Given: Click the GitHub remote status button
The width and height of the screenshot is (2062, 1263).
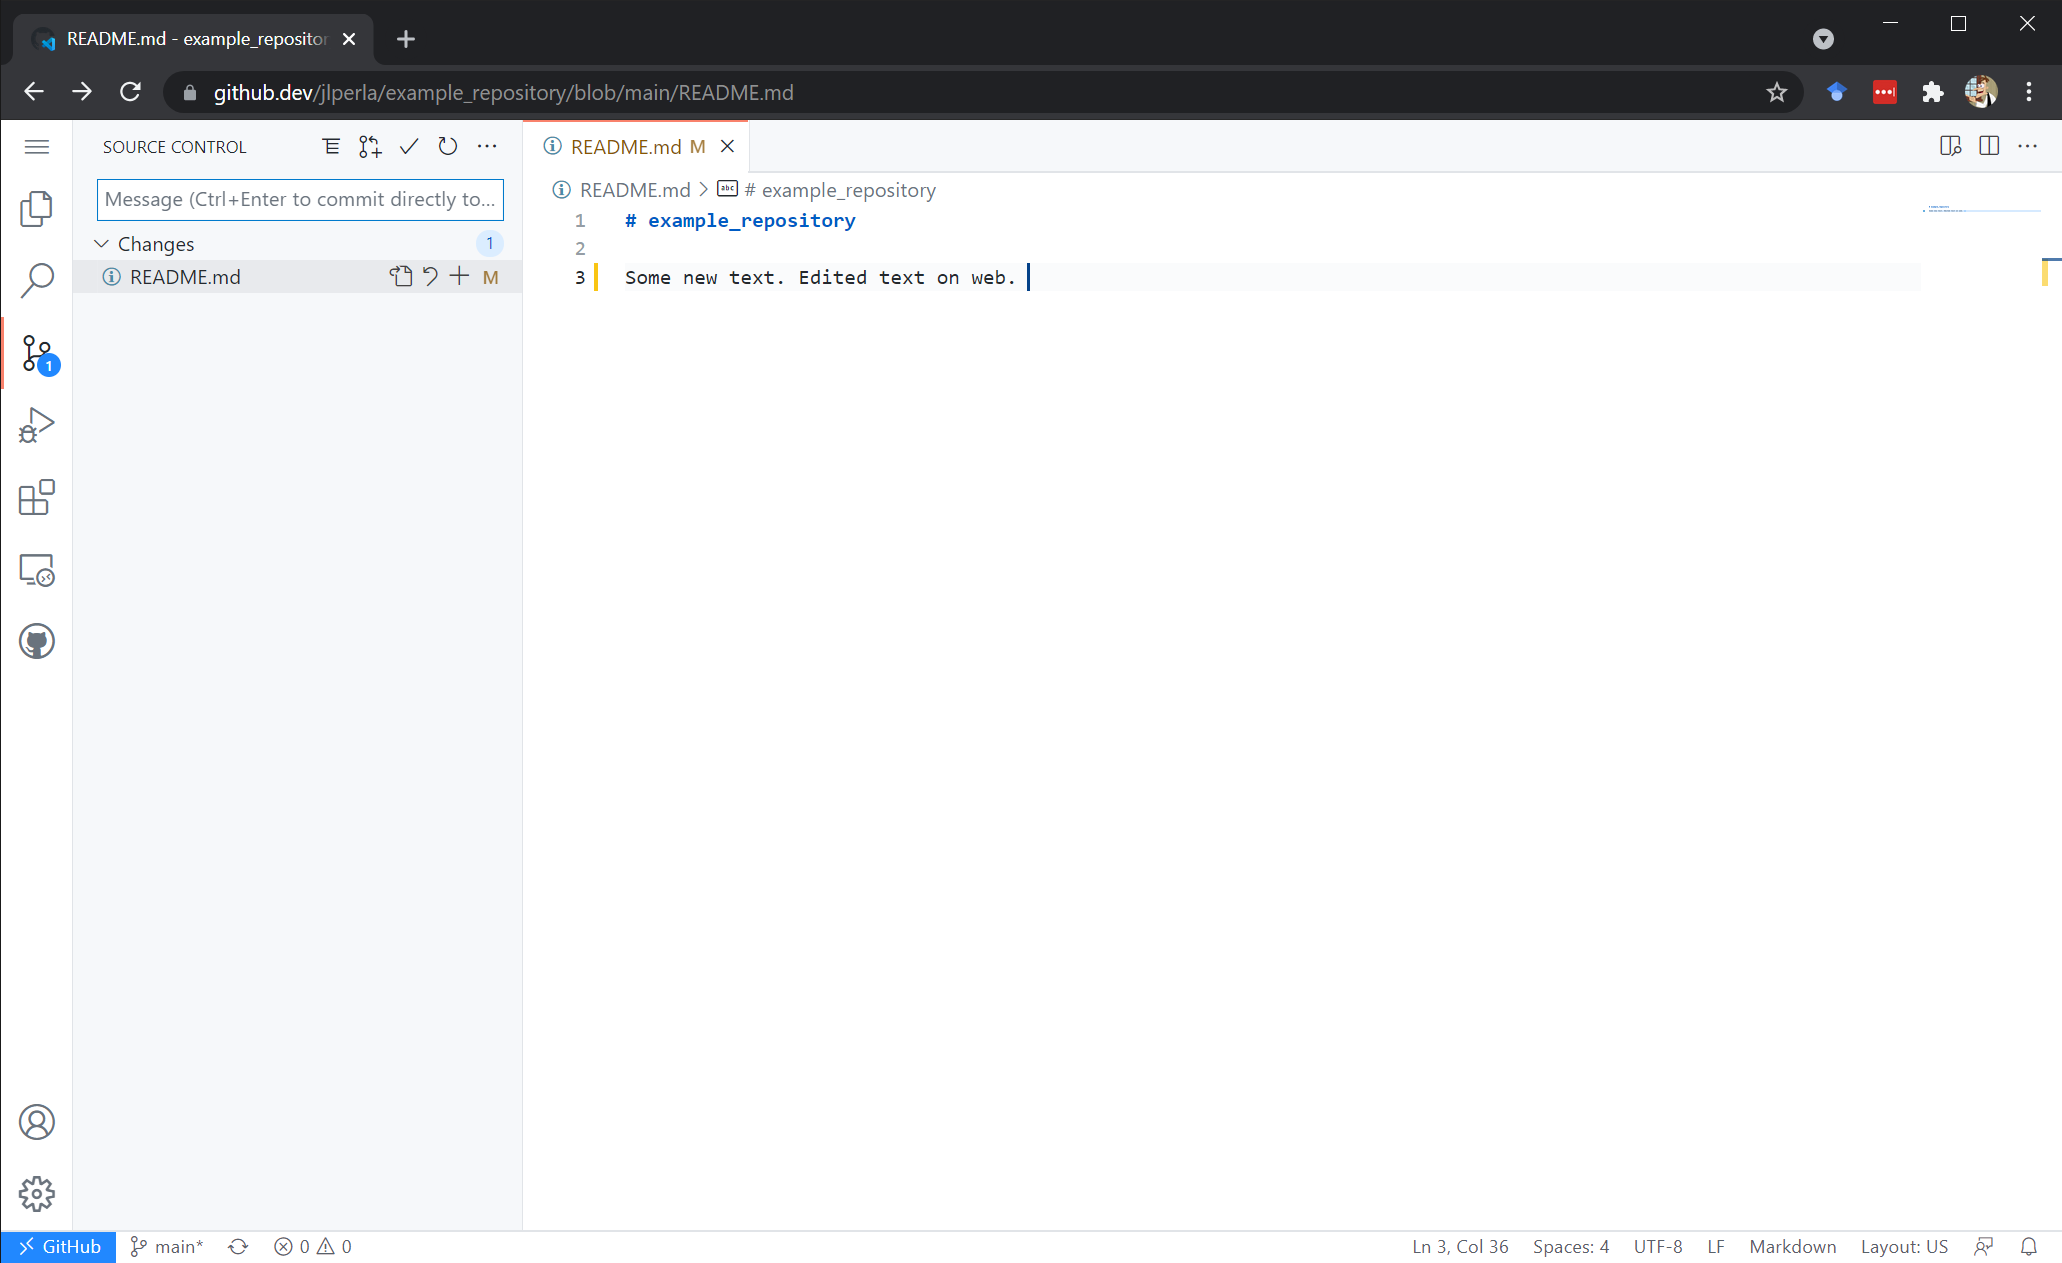Looking at the screenshot, I should pyautogui.click(x=59, y=1246).
